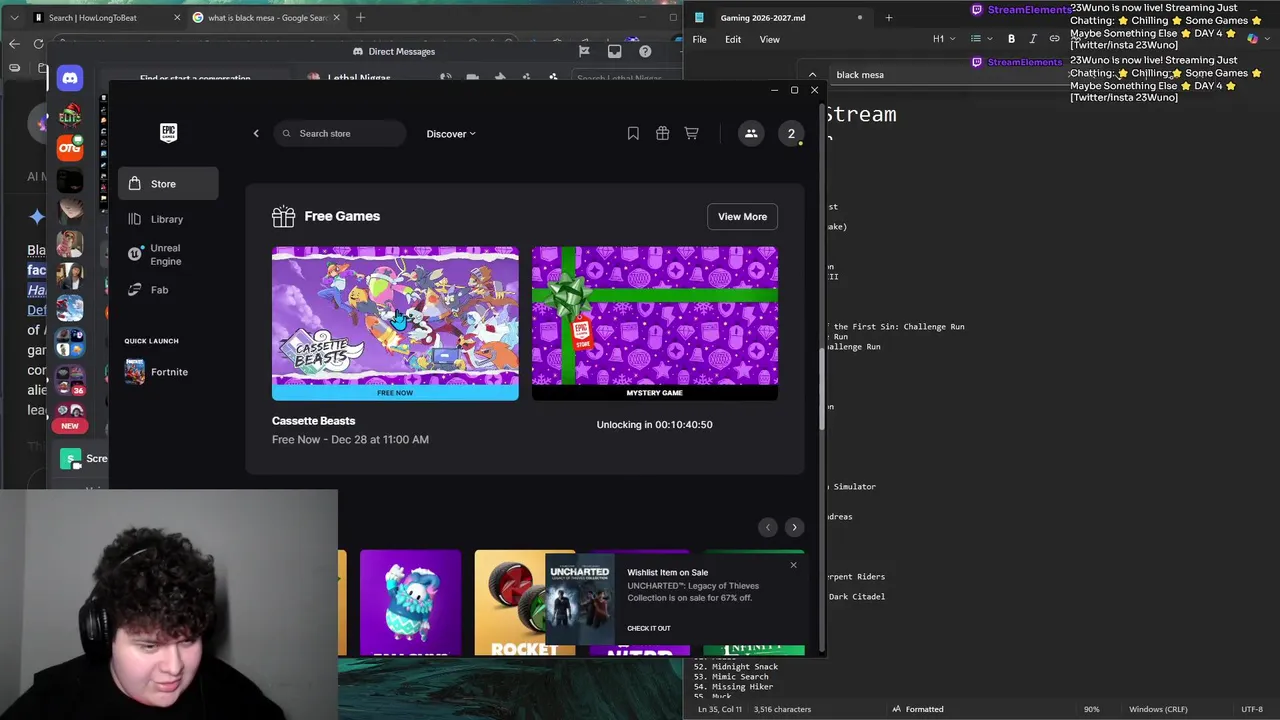The width and height of the screenshot is (1280, 720).
Task: Open the gift redeem icon in Epic
Action: [662, 133]
